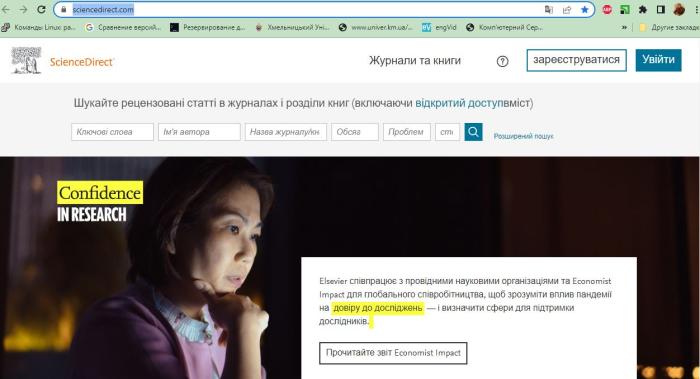The width and height of the screenshot is (700, 379).
Task: Follow the highlighted 'довіру до досліджень' link
Action: click(x=378, y=308)
